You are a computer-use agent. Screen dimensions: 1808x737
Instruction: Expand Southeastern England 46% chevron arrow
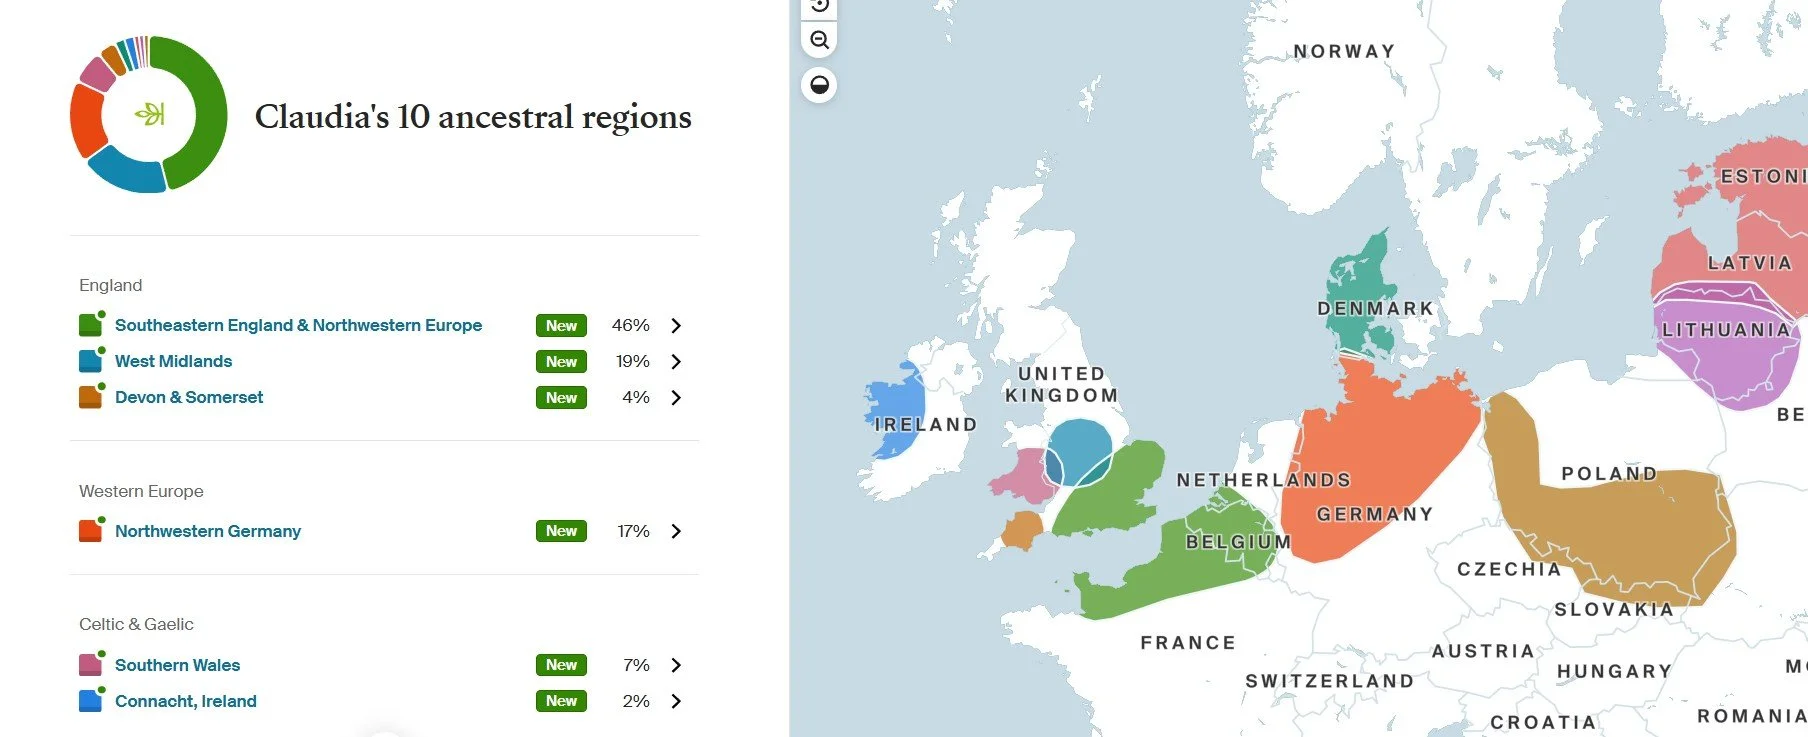(x=676, y=325)
